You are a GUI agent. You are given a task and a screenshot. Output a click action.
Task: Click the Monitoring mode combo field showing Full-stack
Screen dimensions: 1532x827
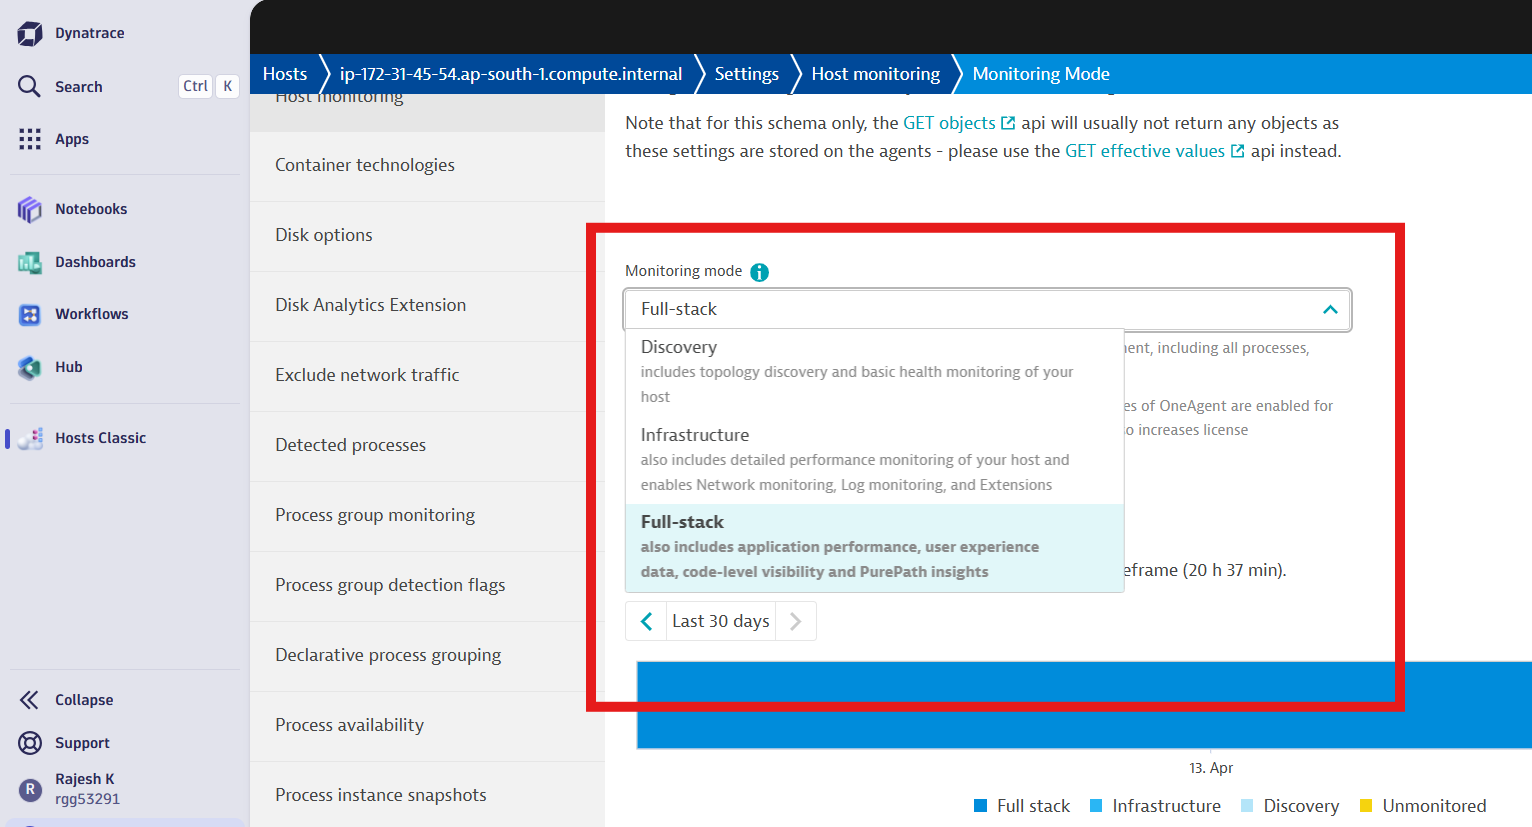pos(987,309)
